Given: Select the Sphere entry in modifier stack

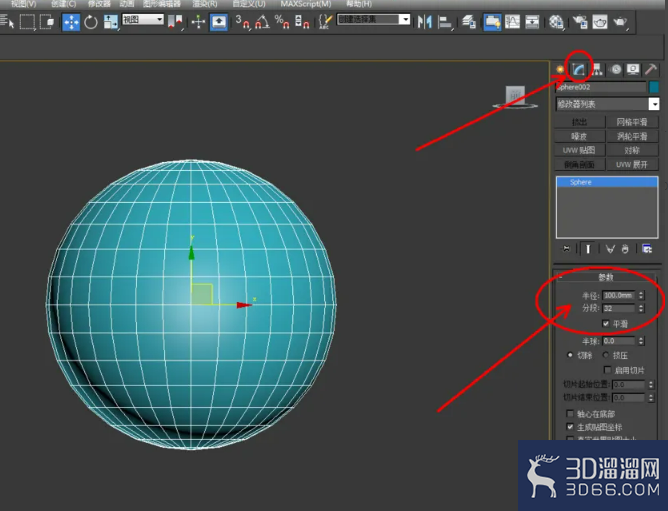Looking at the screenshot, I should (607, 182).
